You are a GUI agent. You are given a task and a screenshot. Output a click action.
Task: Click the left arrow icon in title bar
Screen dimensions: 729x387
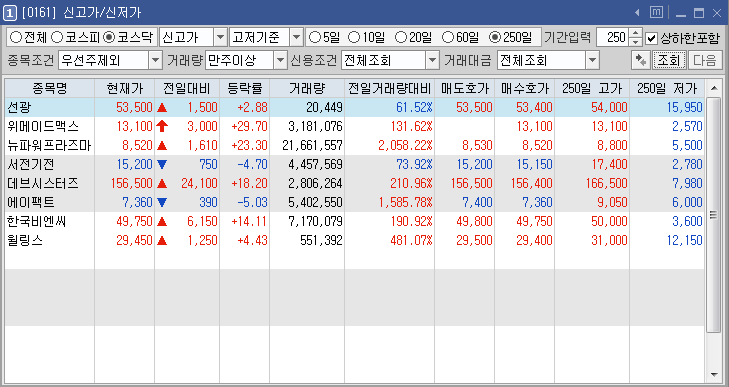[x=637, y=13]
